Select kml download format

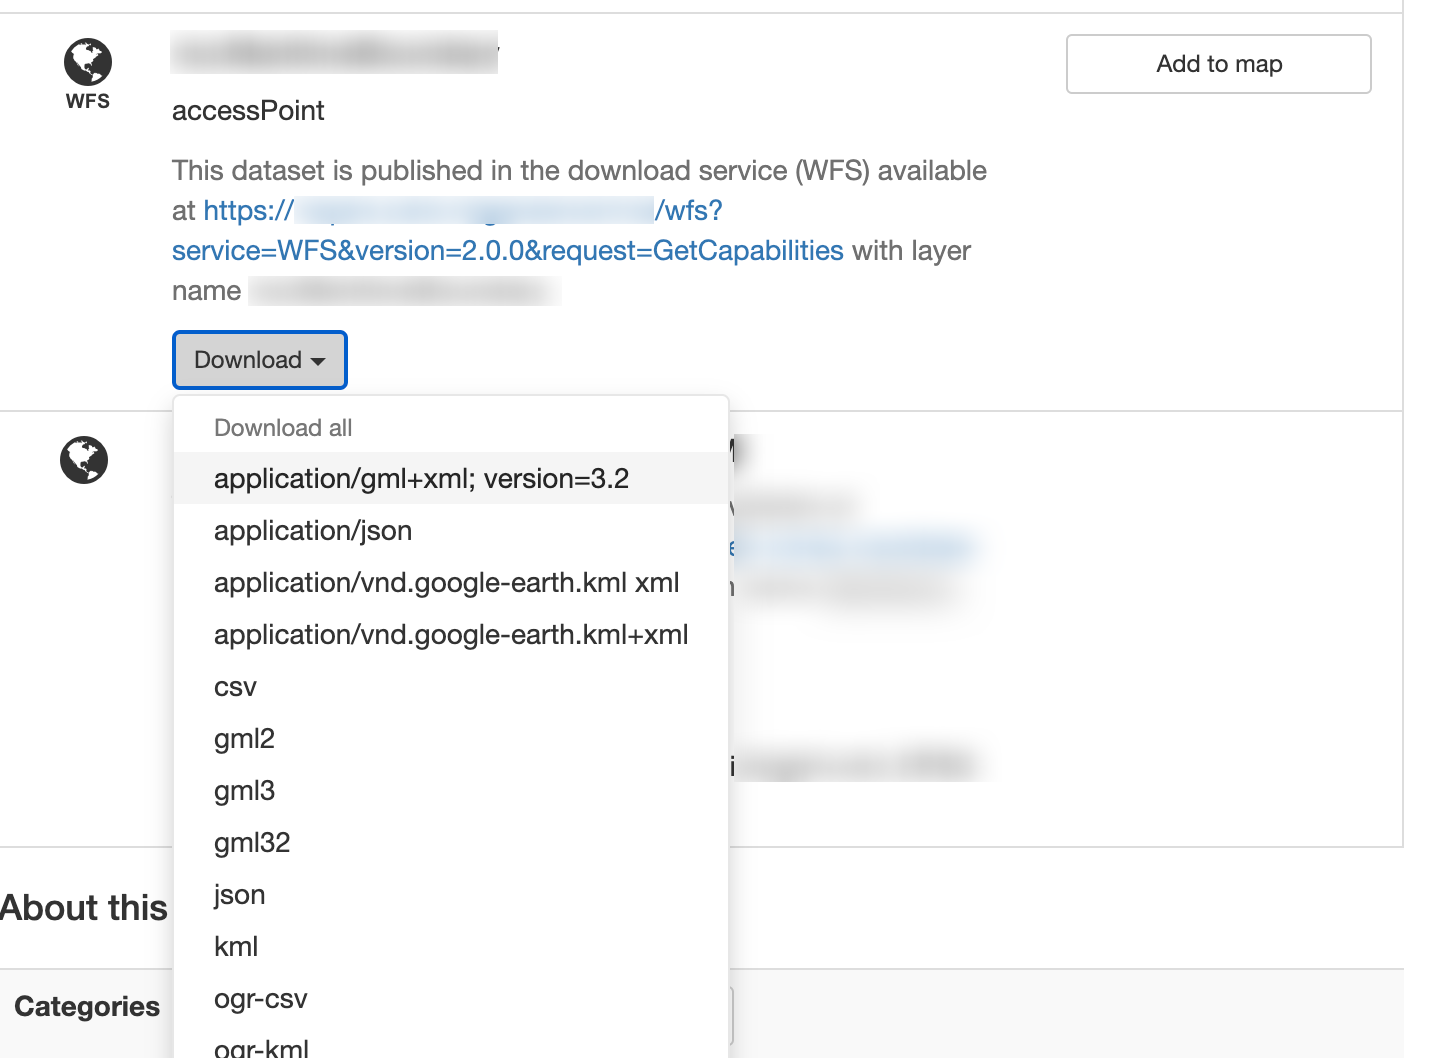pos(451,946)
